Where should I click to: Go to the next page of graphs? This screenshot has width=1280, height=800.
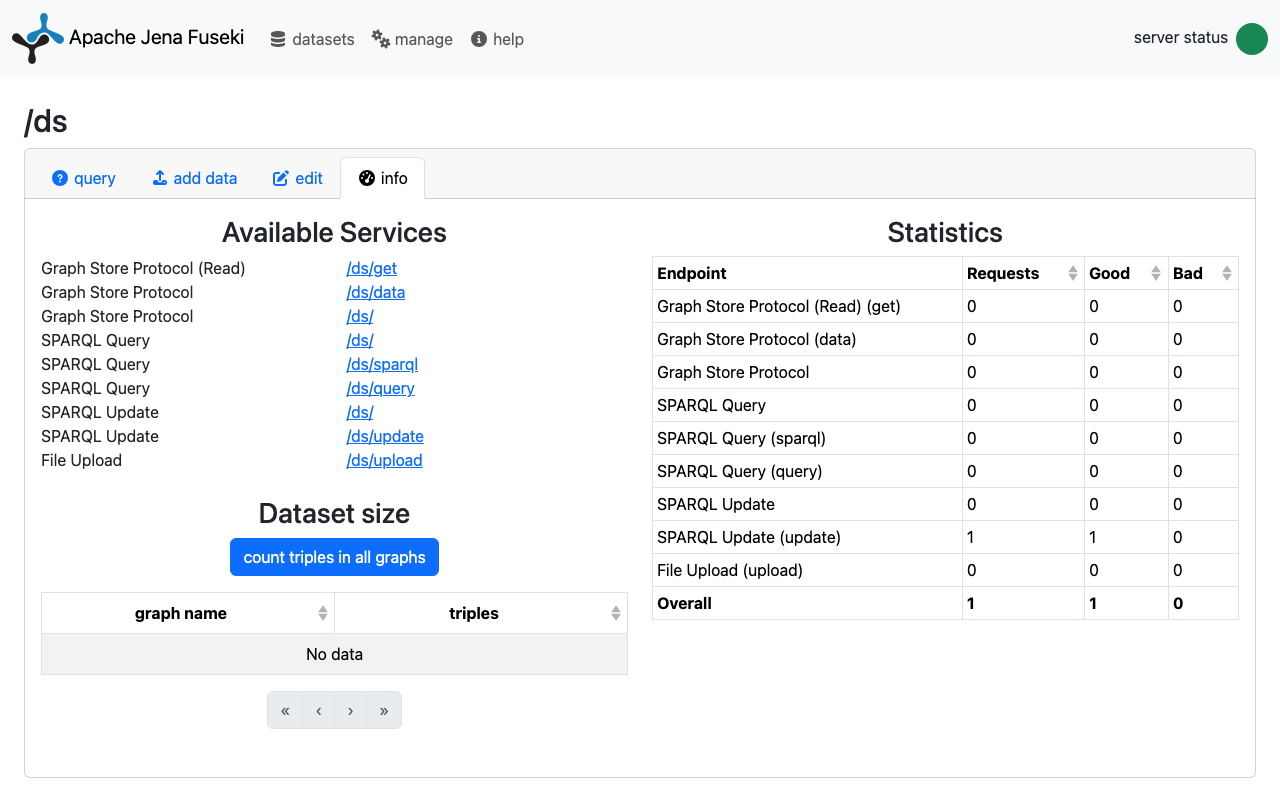pos(350,710)
